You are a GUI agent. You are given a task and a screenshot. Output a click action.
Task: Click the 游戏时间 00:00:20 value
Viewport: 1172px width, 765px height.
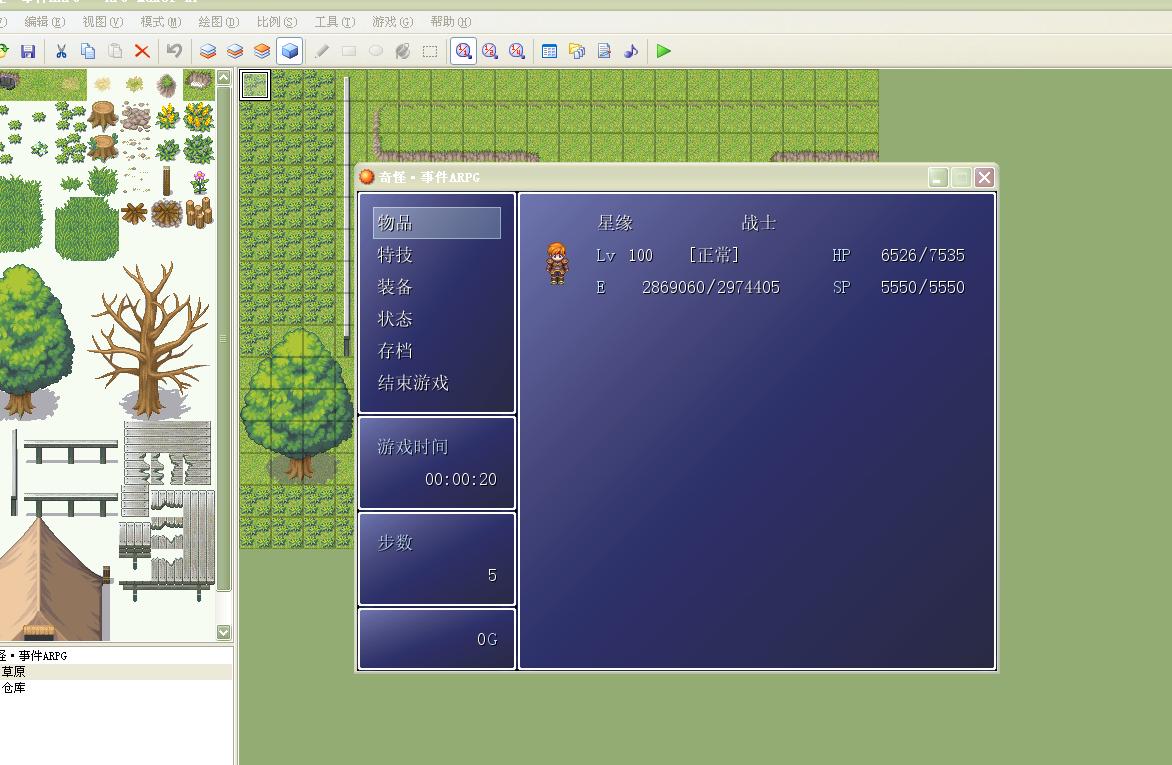tap(460, 479)
